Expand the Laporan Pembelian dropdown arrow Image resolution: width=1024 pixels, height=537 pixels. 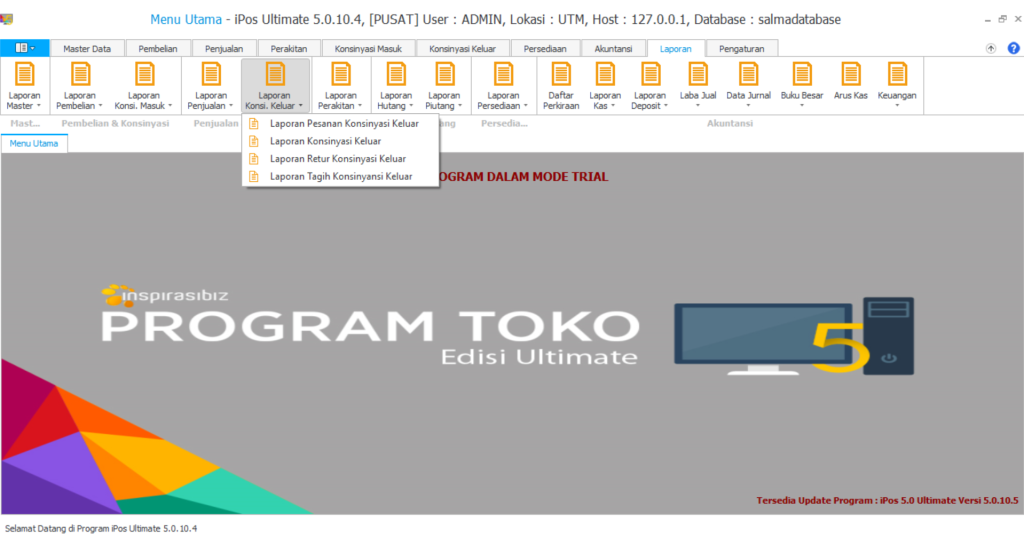point(100,106)
